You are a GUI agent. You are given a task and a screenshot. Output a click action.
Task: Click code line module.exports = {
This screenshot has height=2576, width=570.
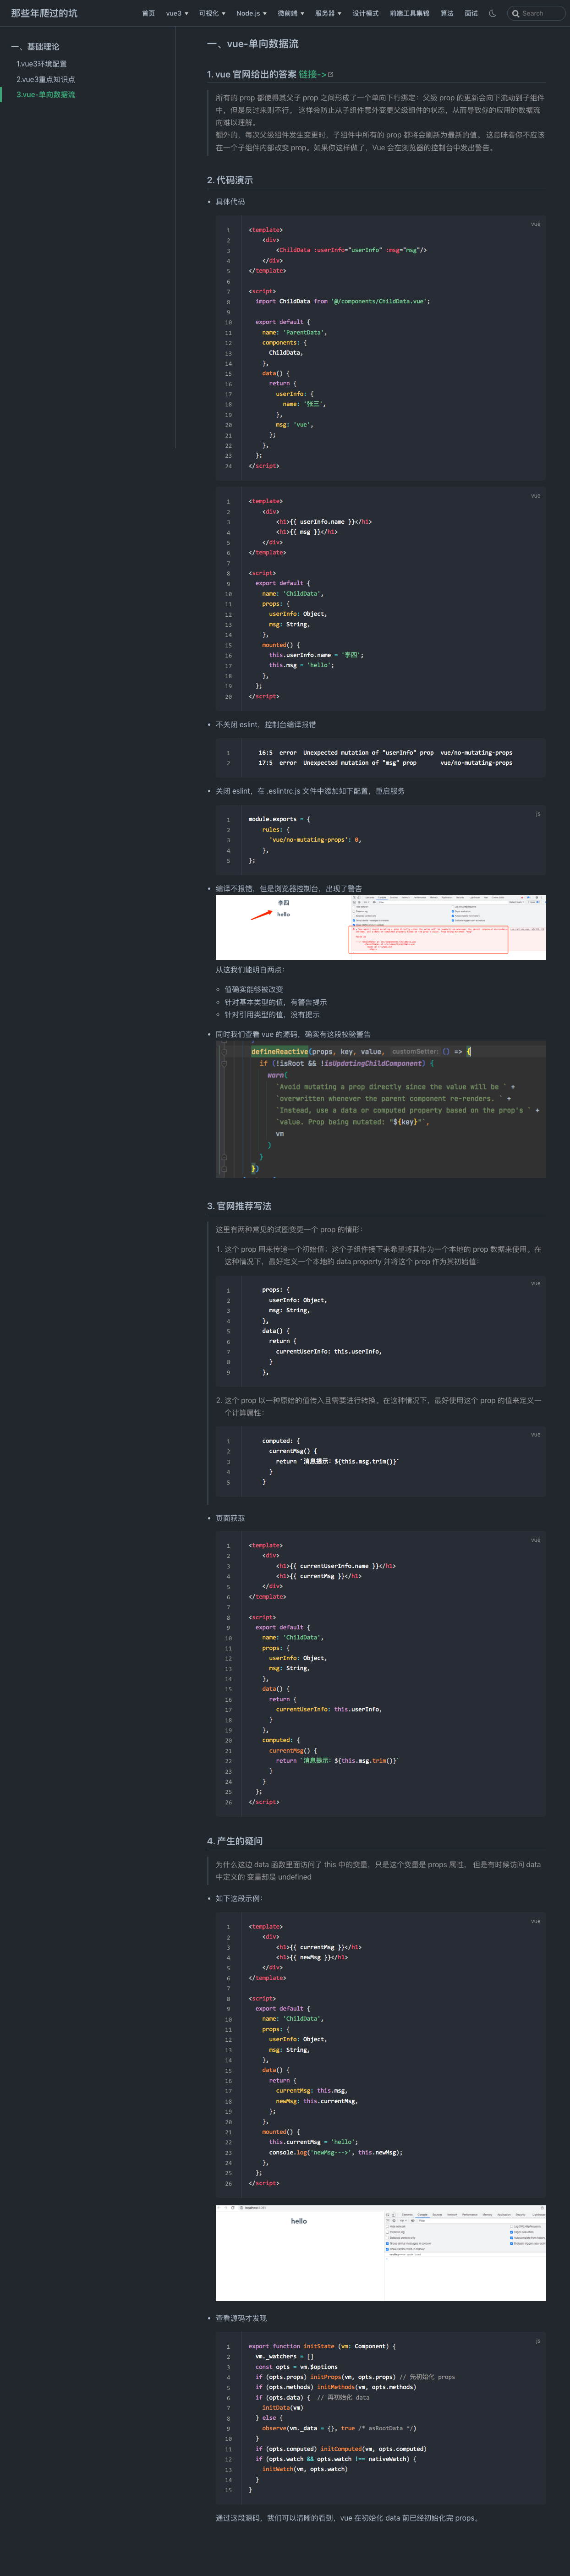[279, 819]
